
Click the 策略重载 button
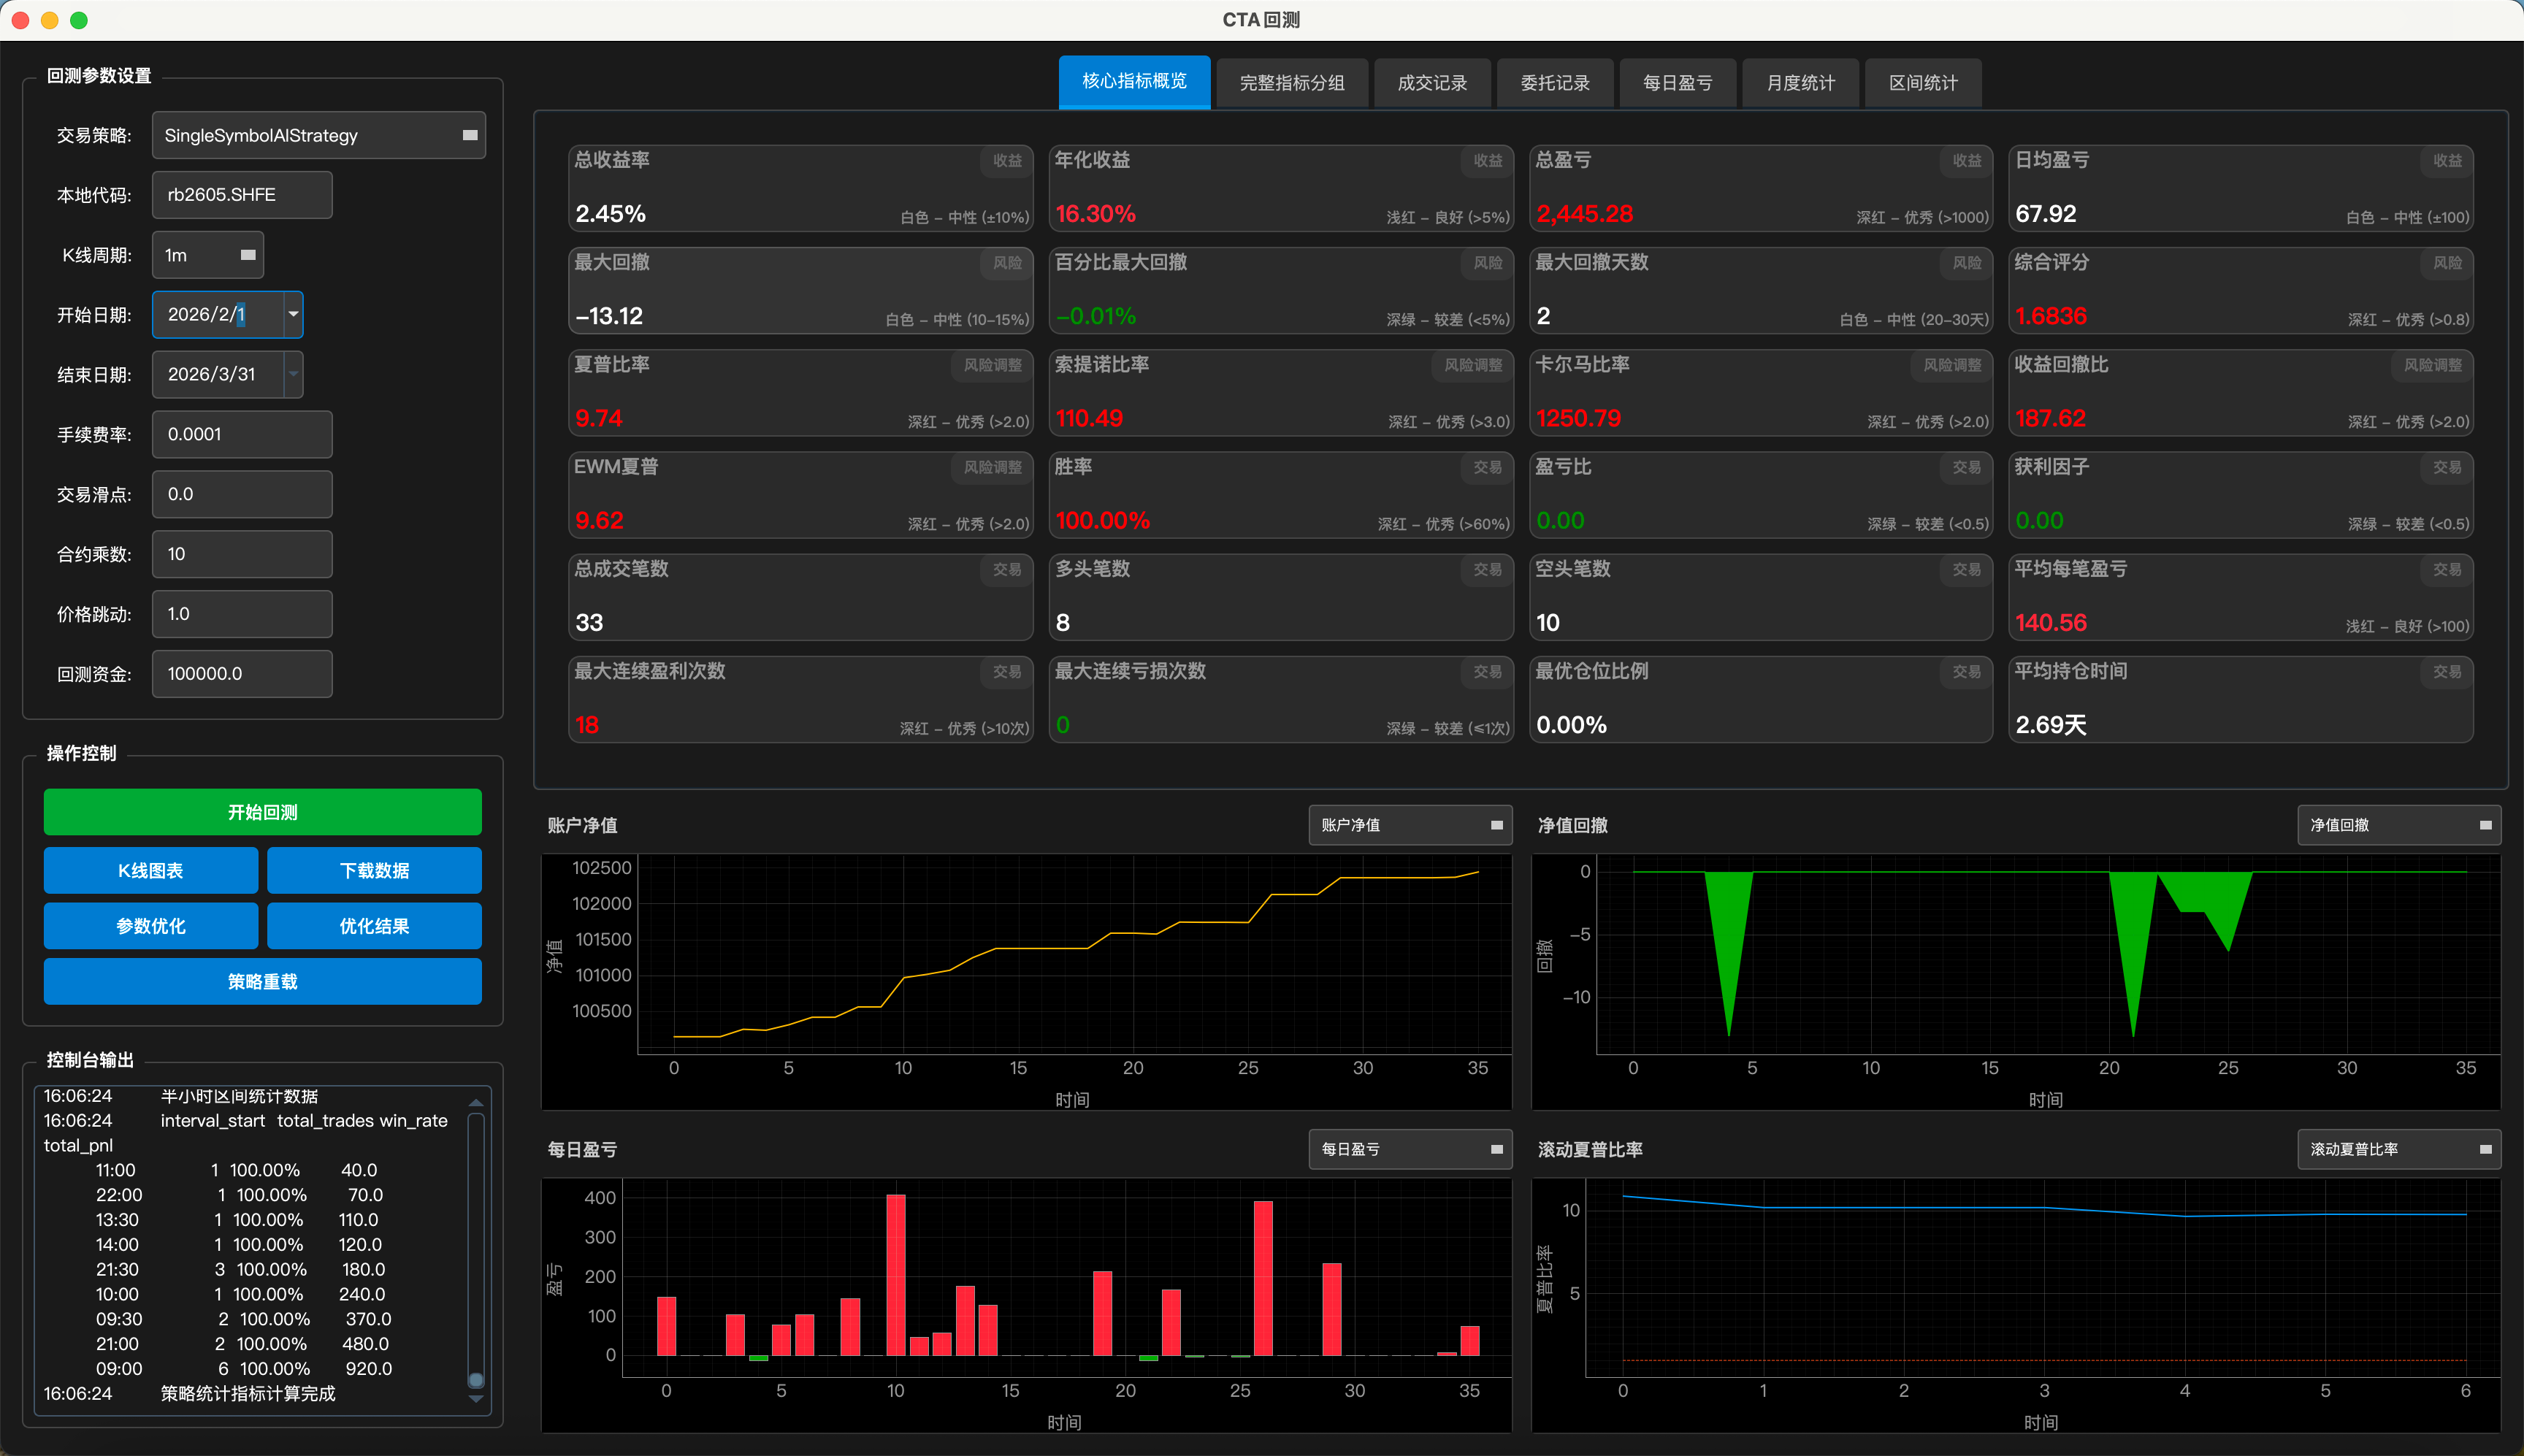[262, 981]
